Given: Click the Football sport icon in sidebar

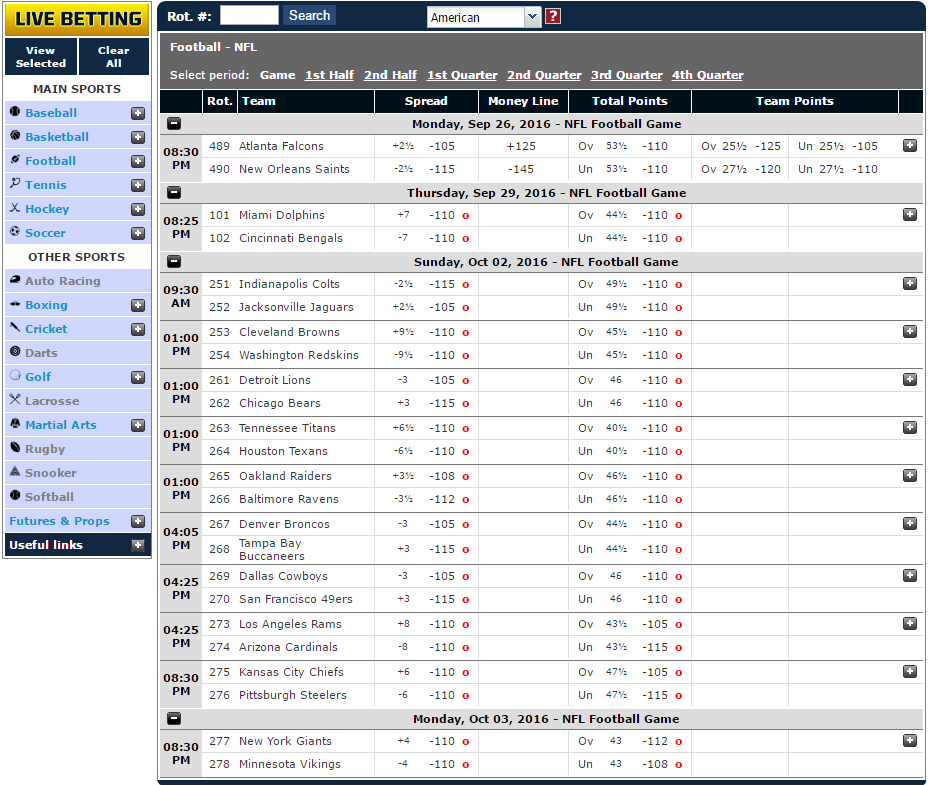Looking at the screenshot, I should [x=15, y=160].
